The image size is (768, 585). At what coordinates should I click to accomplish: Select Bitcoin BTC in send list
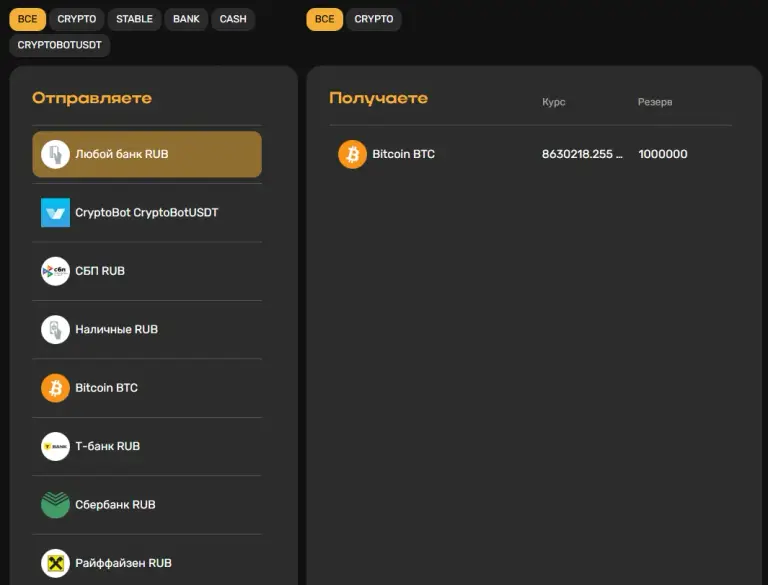pyautogui.click(x=147, y=388)
